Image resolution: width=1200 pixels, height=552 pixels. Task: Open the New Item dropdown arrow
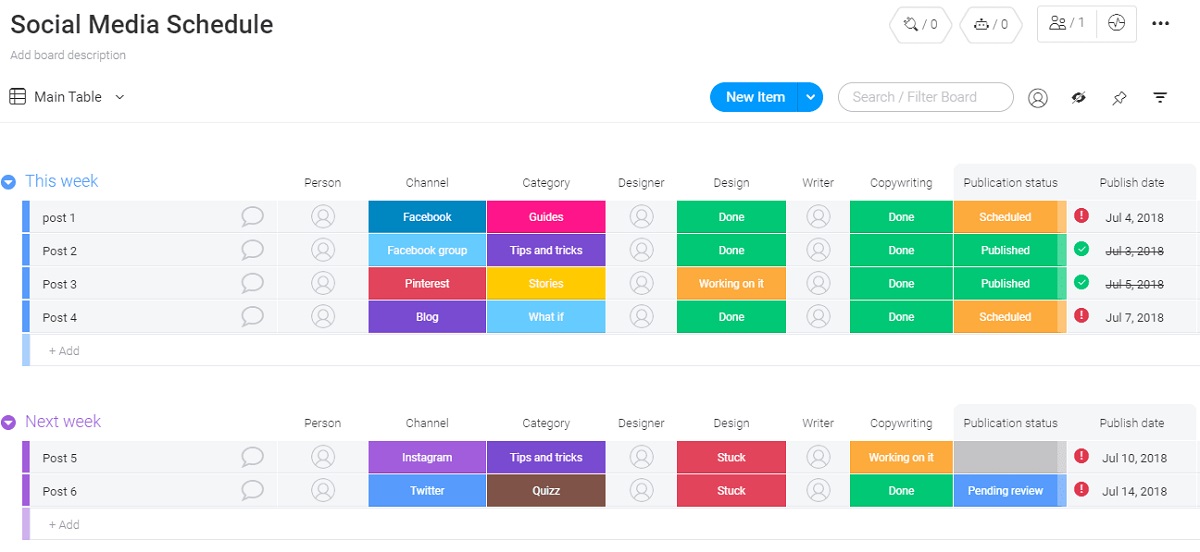click(x=811, y=97)
